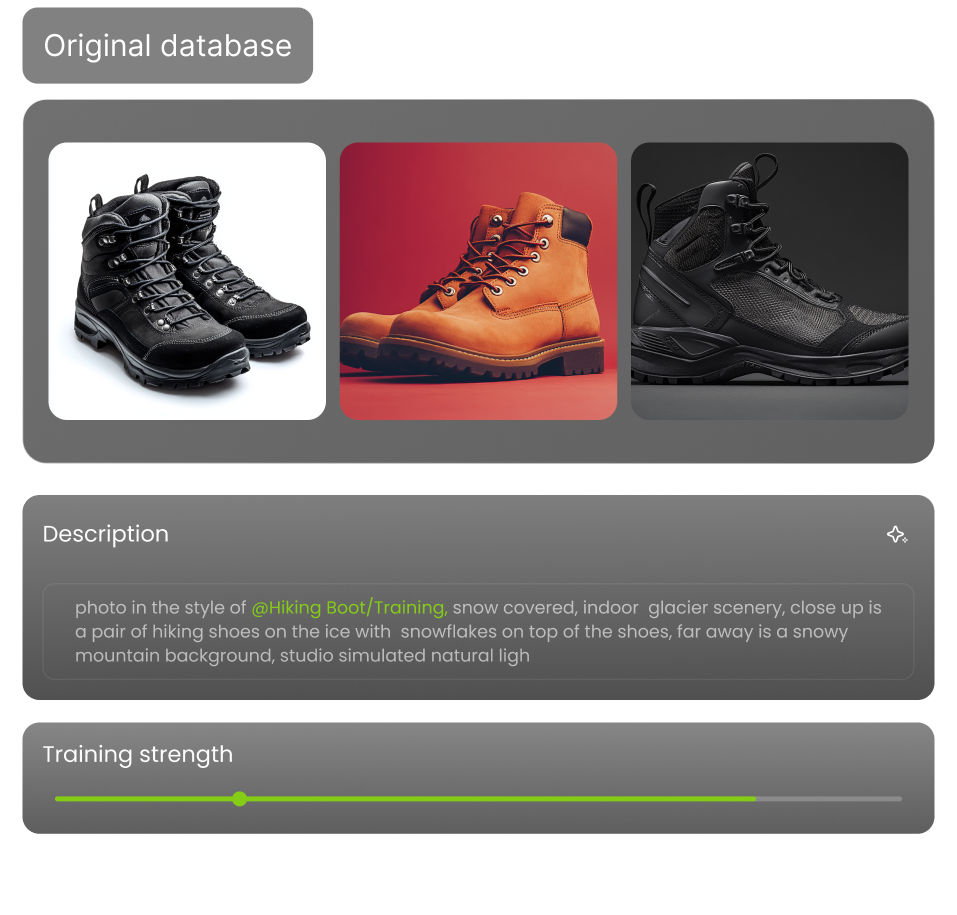Click 'photo in the style of' text

tap(161, 608)
